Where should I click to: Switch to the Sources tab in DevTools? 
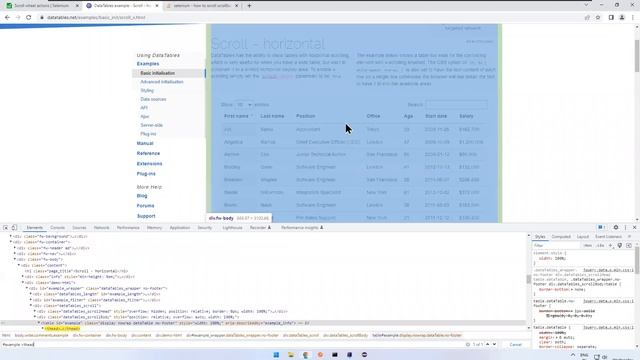tap(79, 228)
